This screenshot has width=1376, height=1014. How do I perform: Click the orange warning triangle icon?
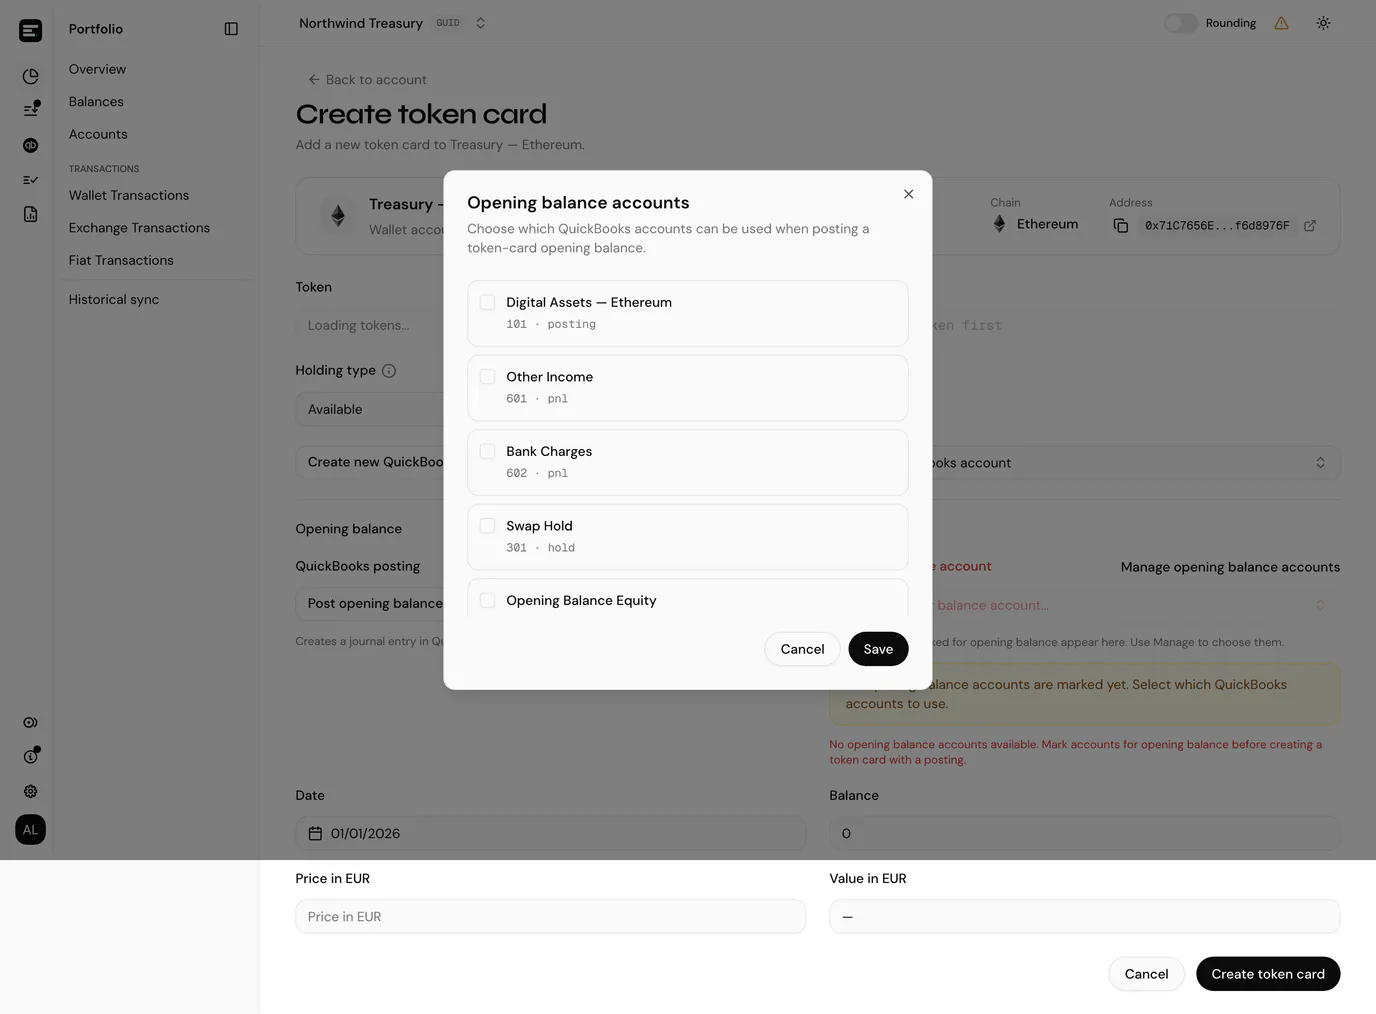pyautogui.click(x=1281, y=23)
